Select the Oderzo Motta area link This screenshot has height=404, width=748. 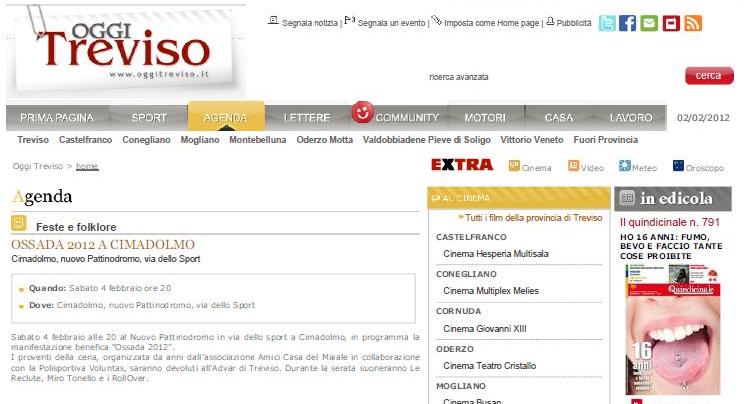tap(324, 140)
